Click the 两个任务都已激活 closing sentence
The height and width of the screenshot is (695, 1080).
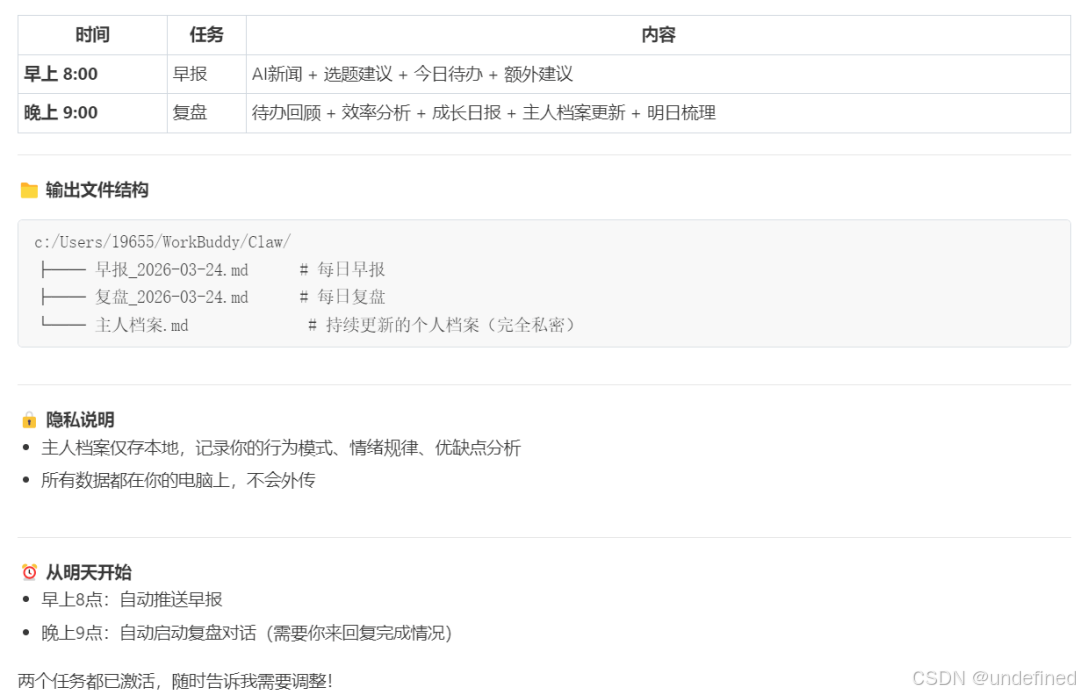coord(176,681)
